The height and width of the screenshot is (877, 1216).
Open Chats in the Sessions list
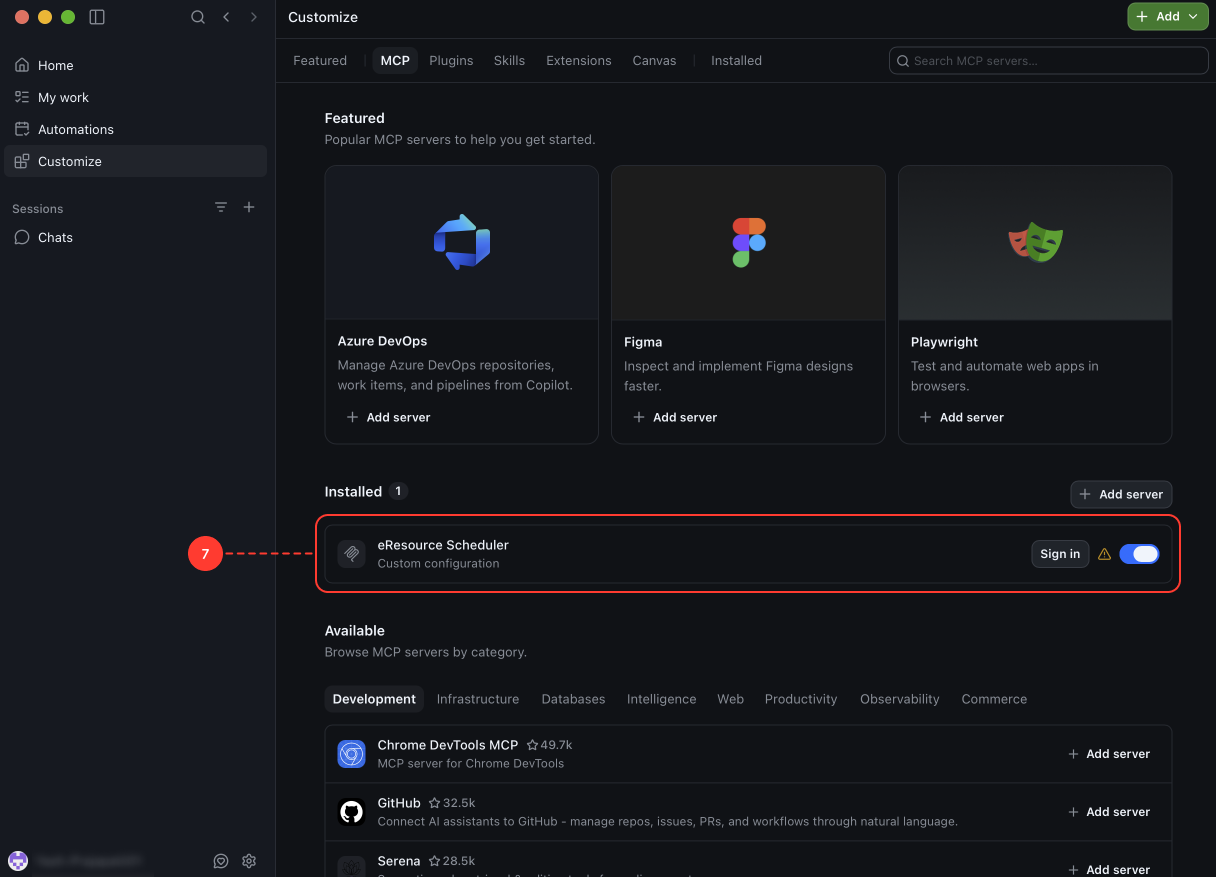click(x=135, y=237)
